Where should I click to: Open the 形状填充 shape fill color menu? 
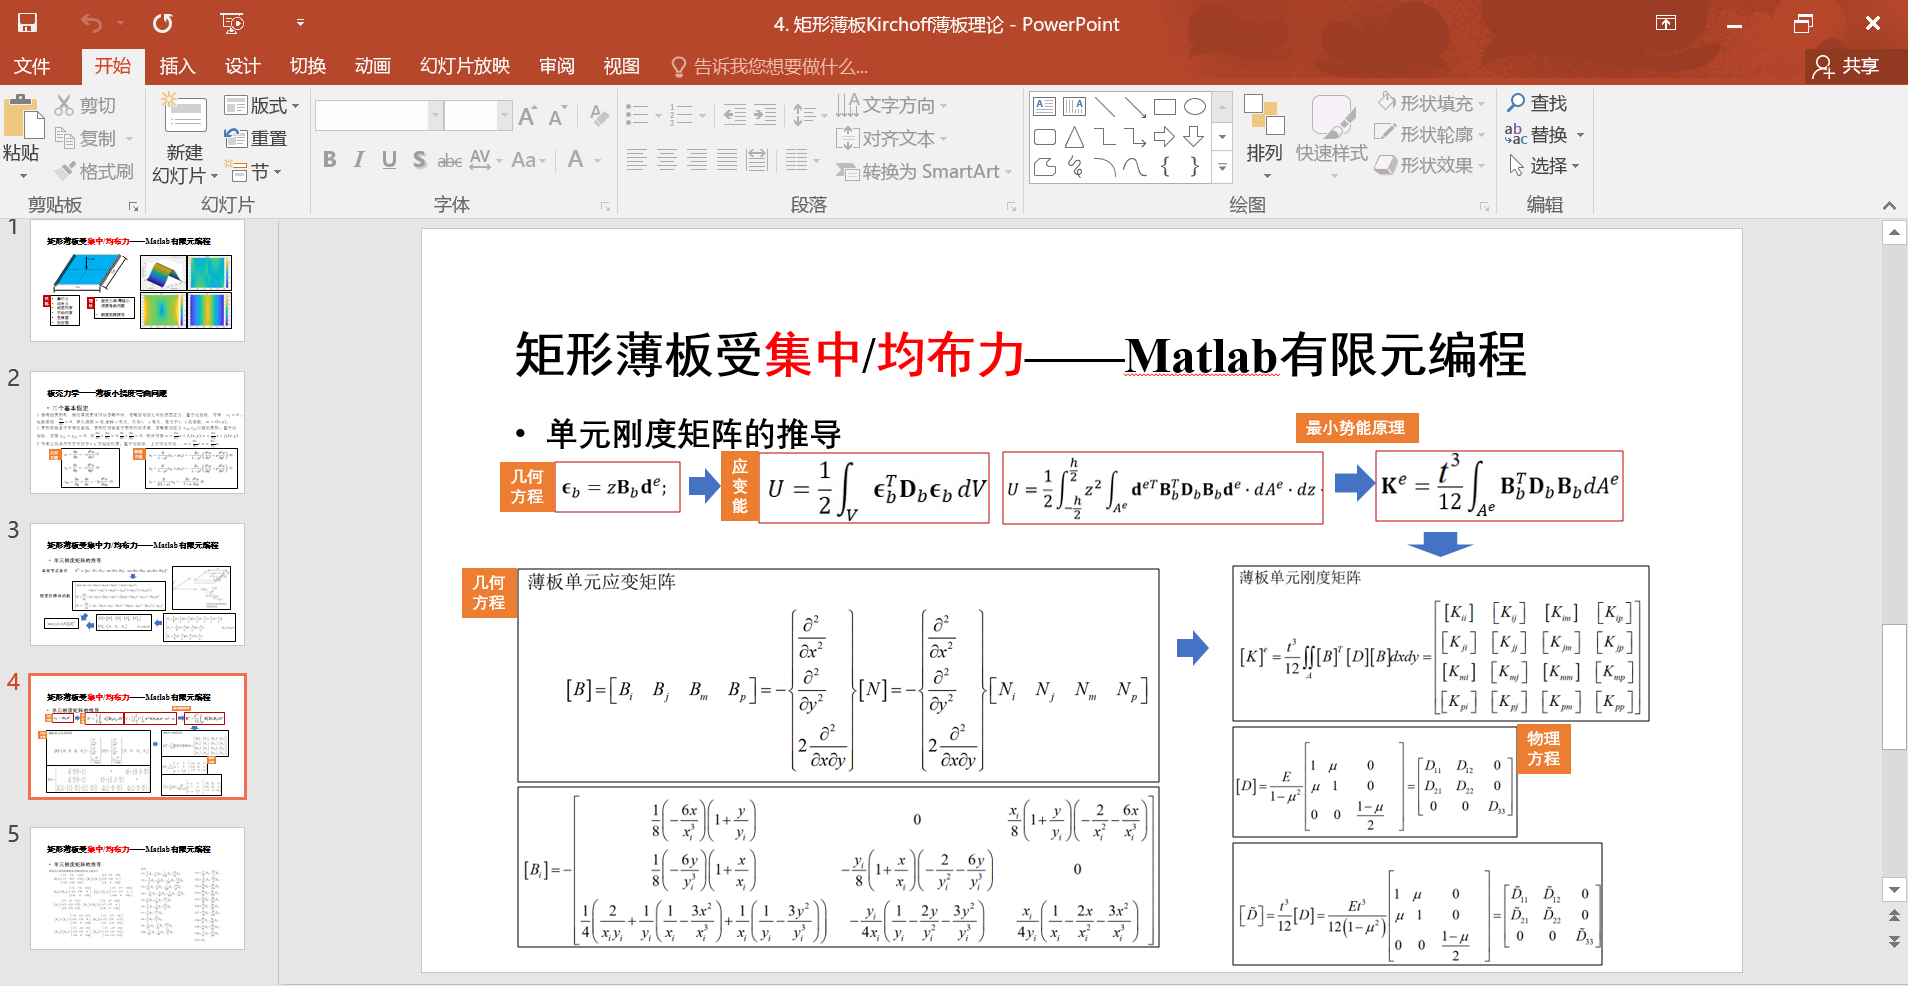[1431, 103]
